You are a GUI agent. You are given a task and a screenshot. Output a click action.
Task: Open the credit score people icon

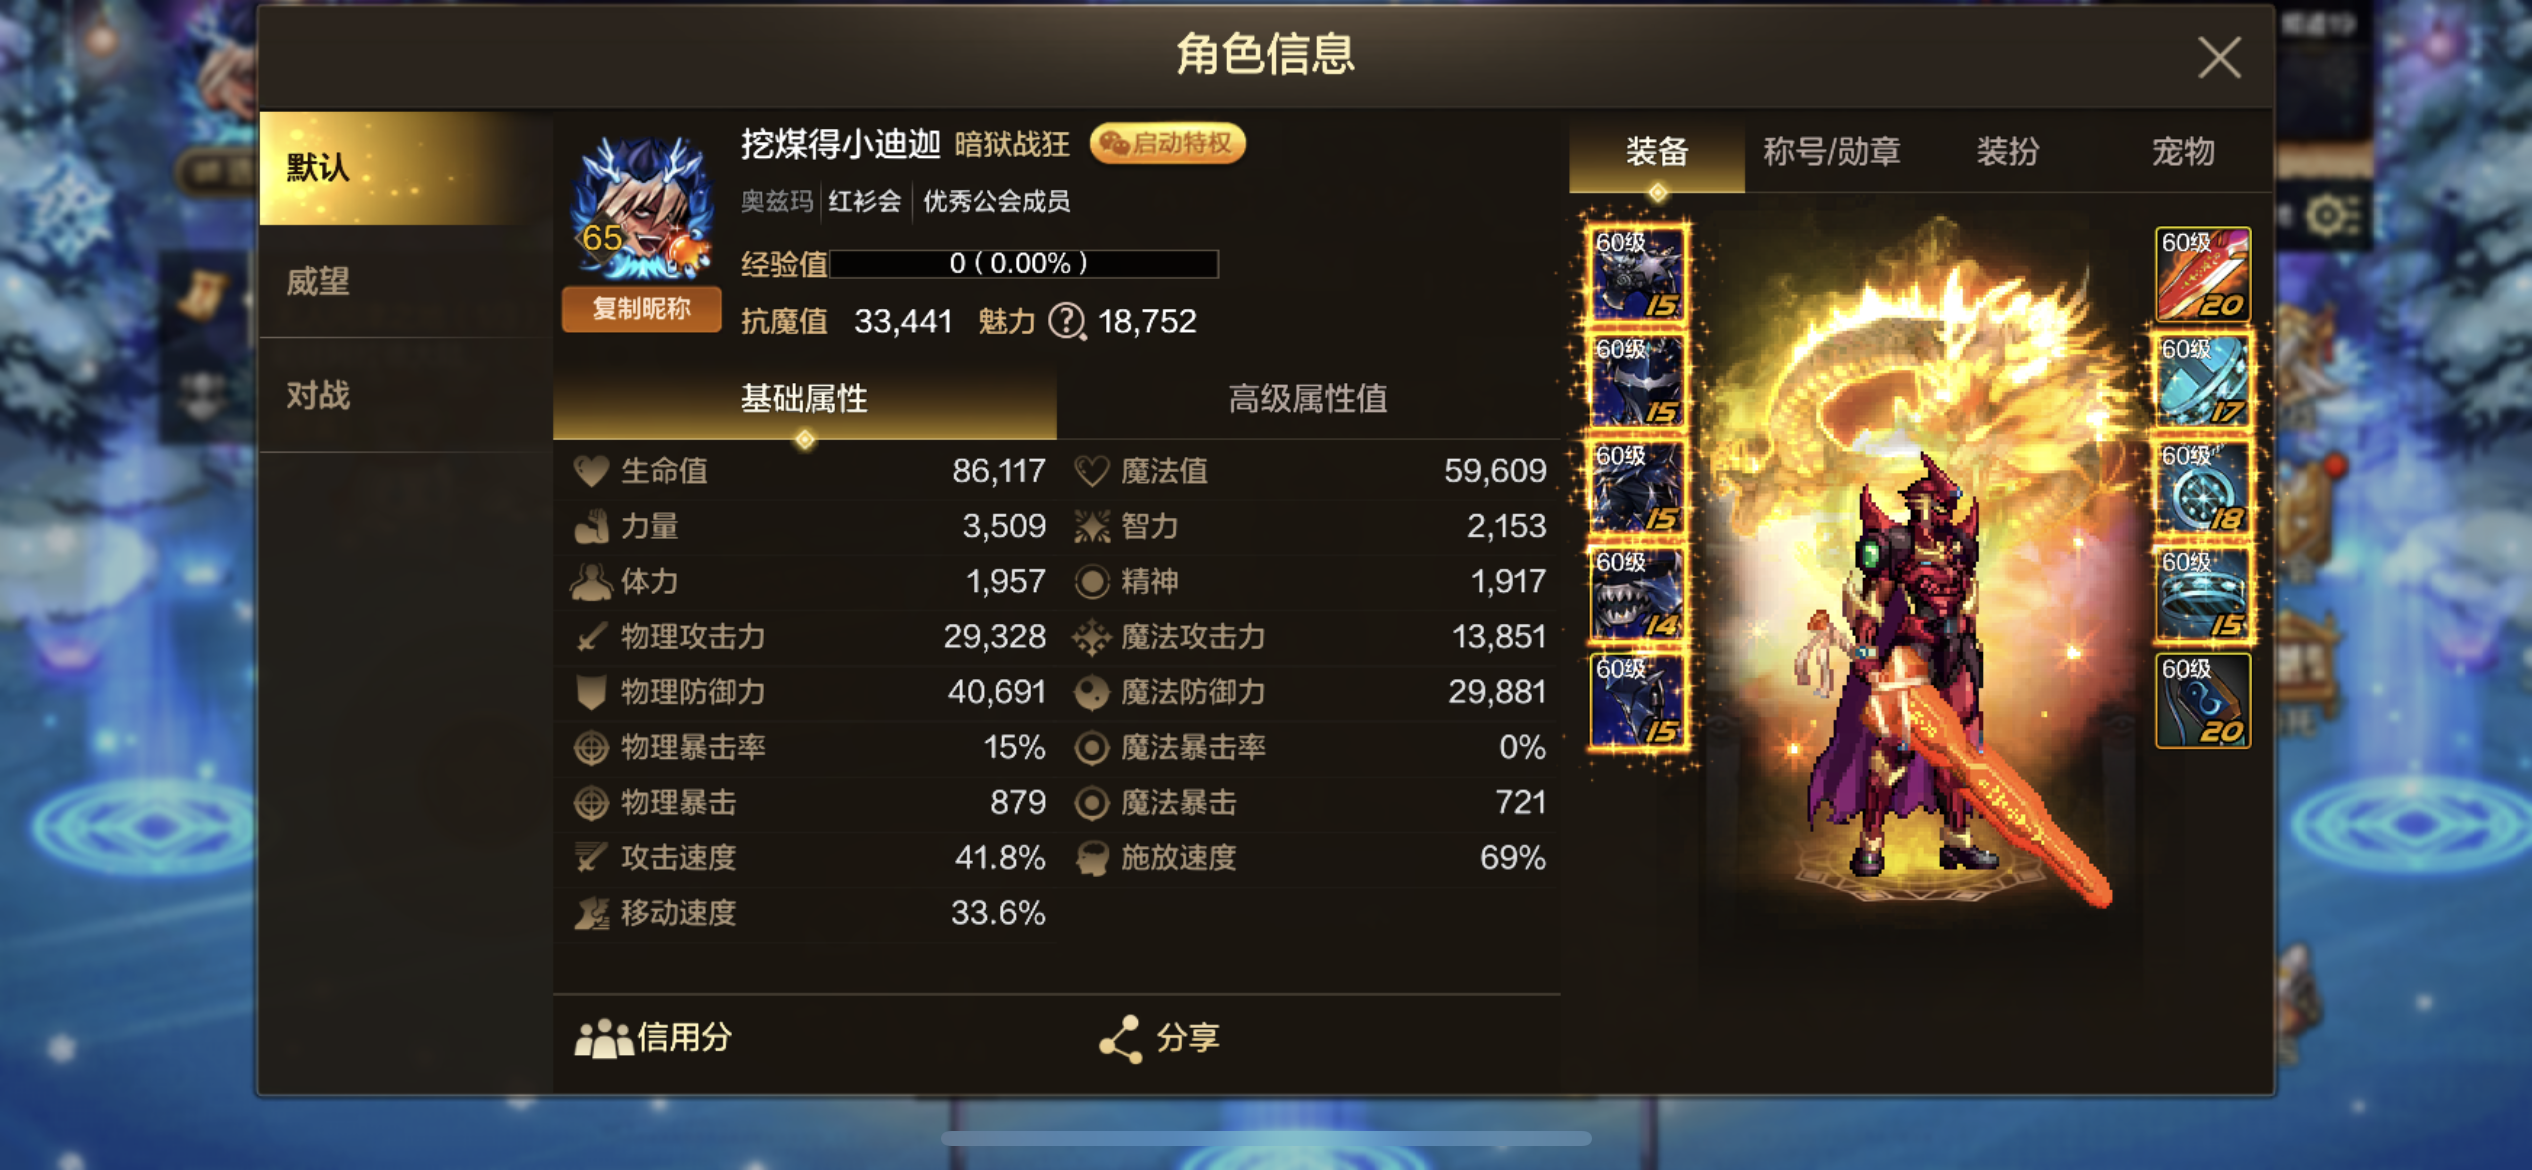click(603, 1038)
